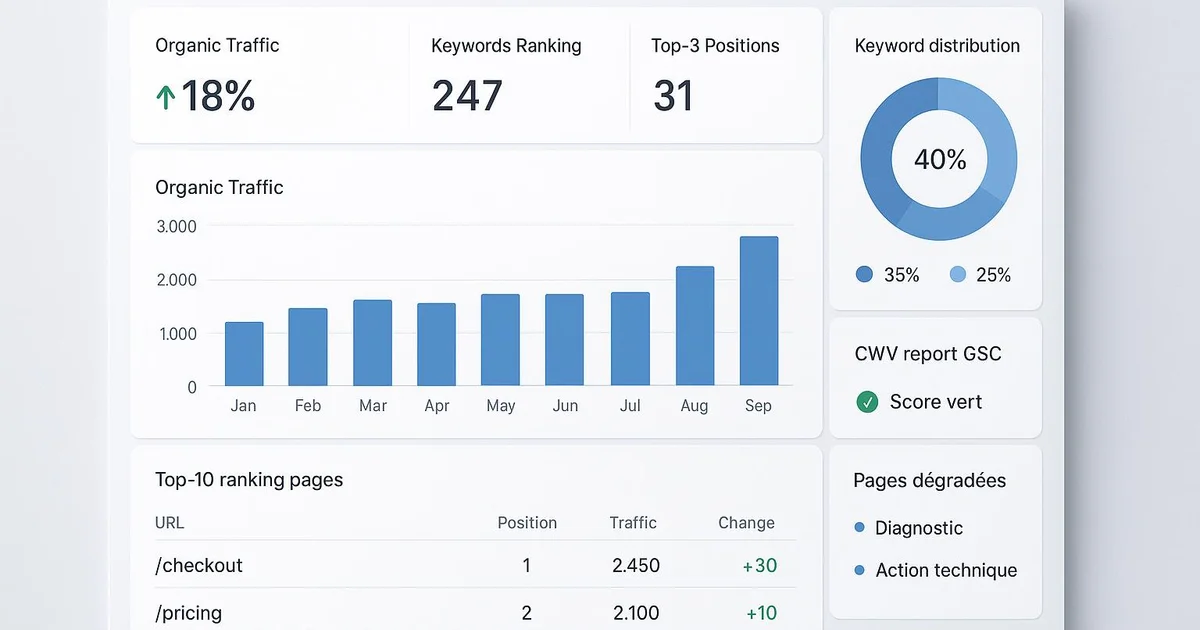Click the Sep bar in the chart
This screenshot has width=1200, height=630.
tap(759, 311)
